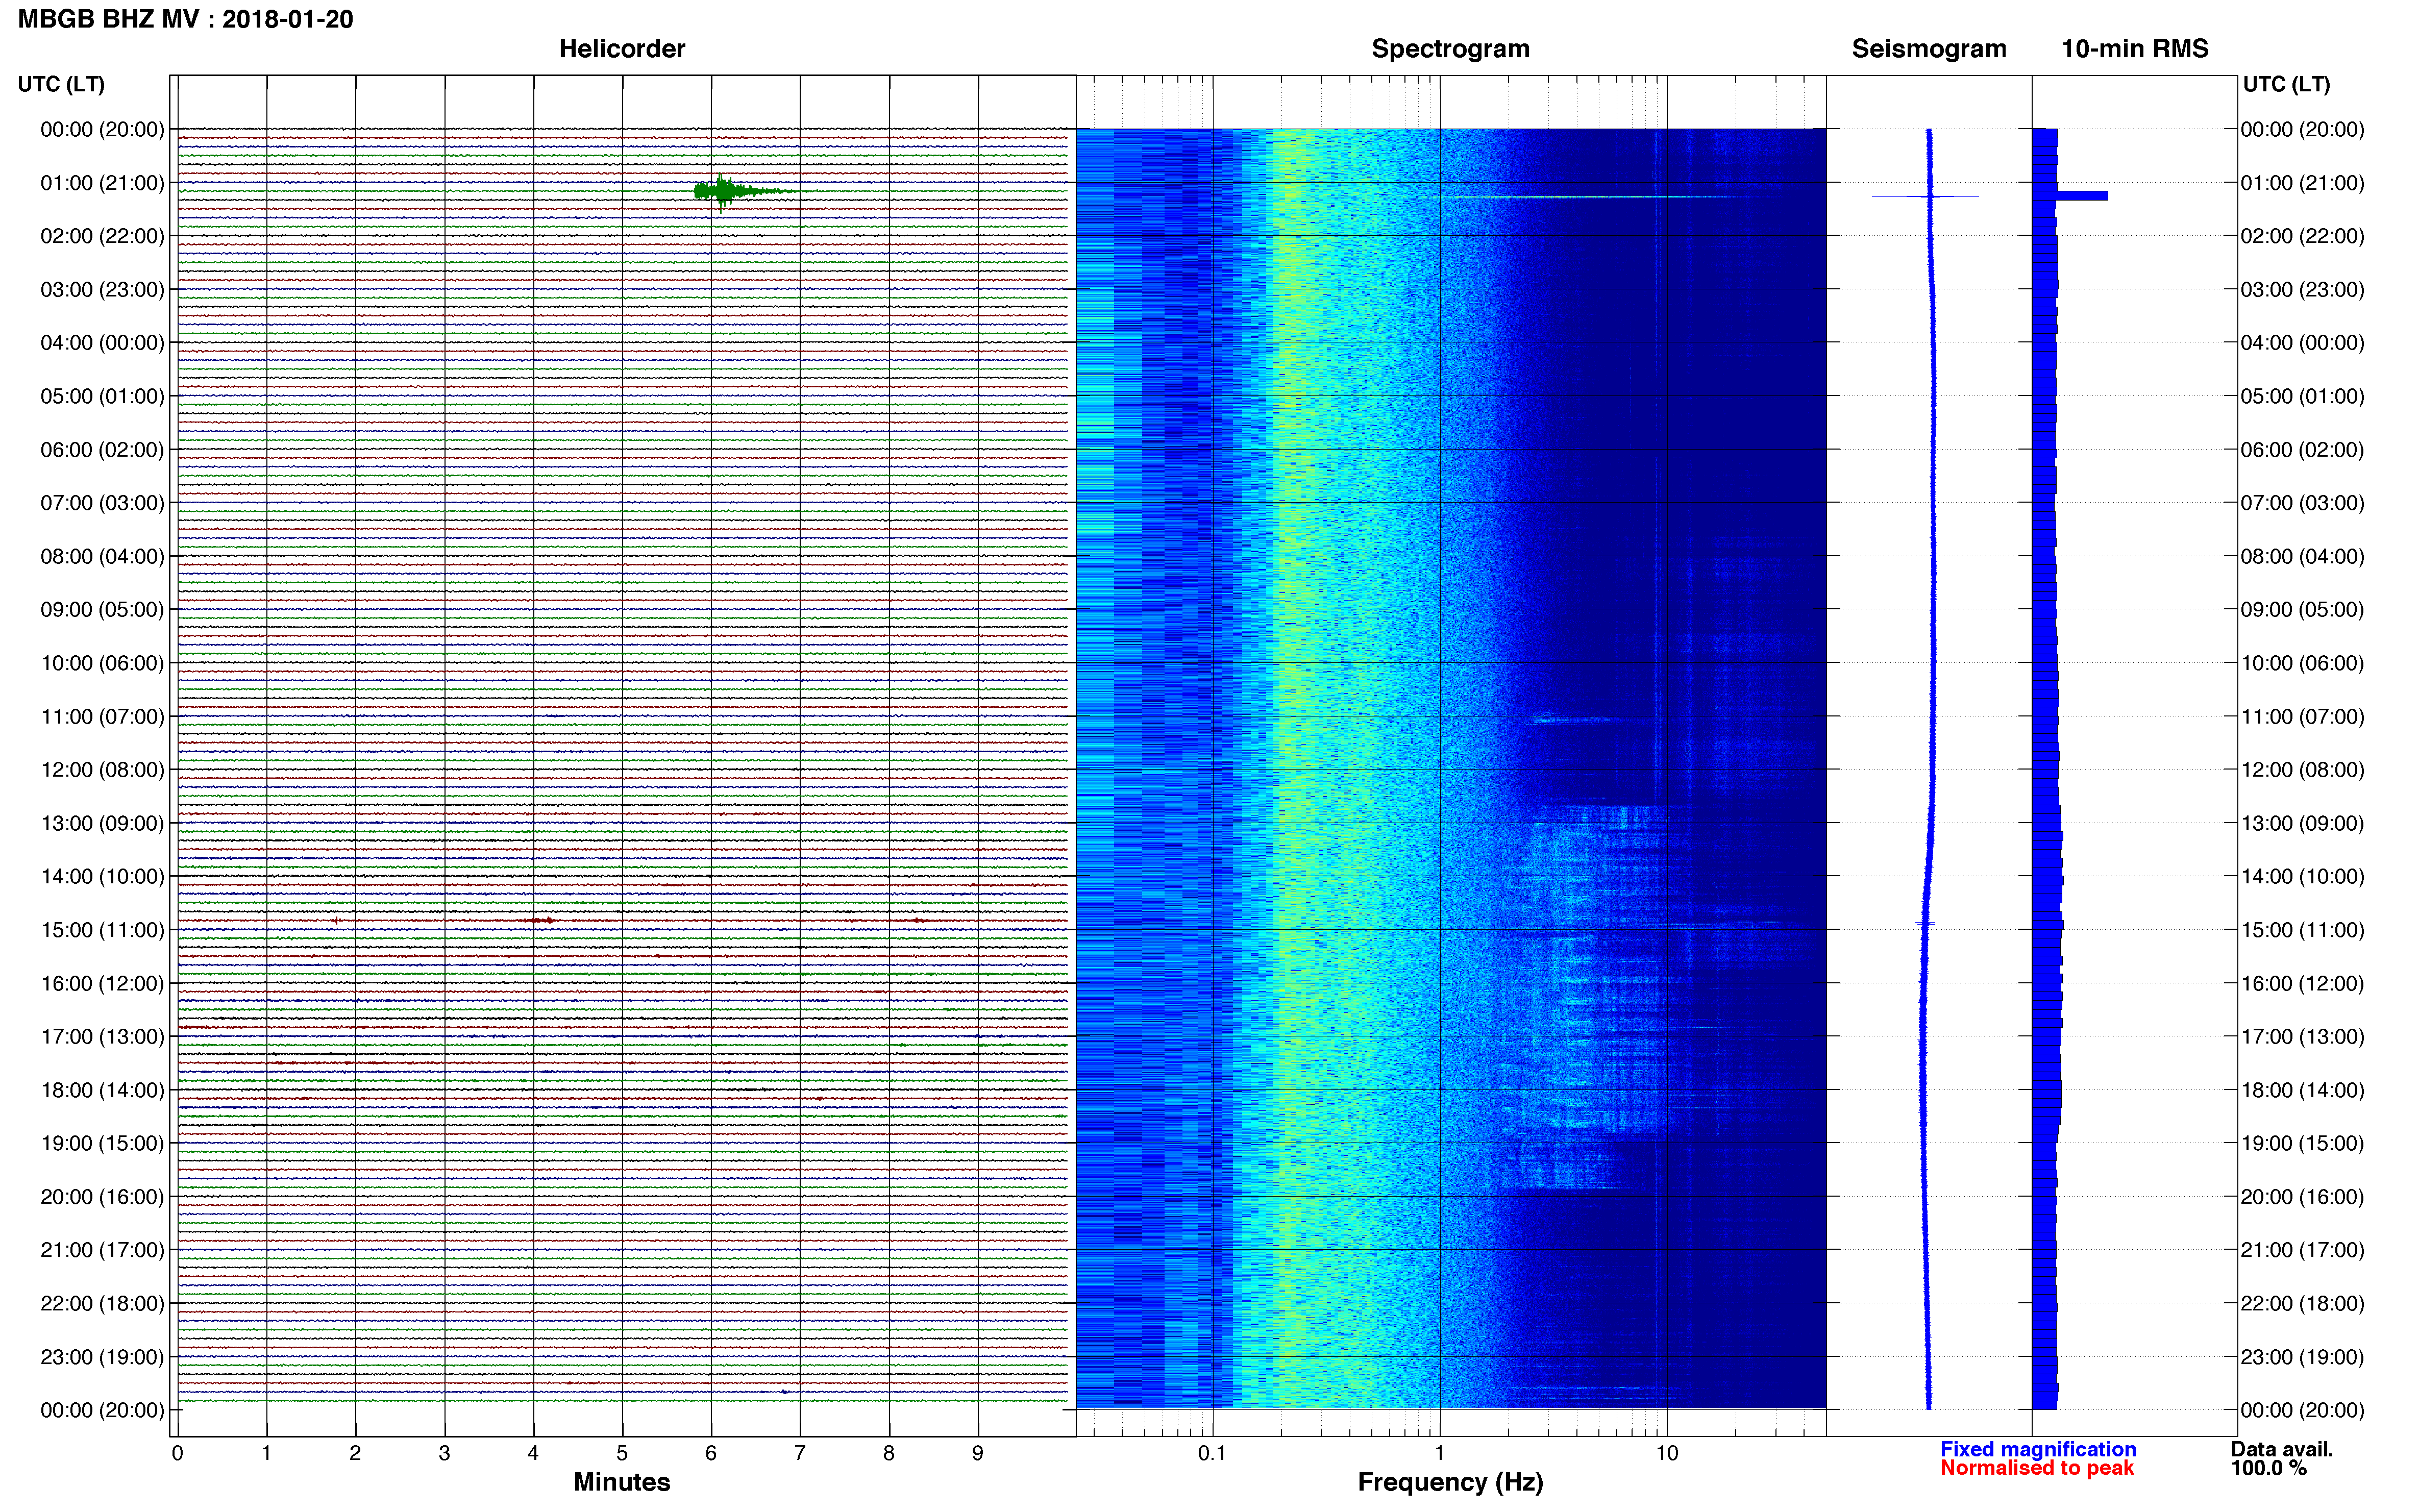2419x1512 pixels.
Task: Click left axis label 19:00 (15:00)
Action: click(102, 1143)
